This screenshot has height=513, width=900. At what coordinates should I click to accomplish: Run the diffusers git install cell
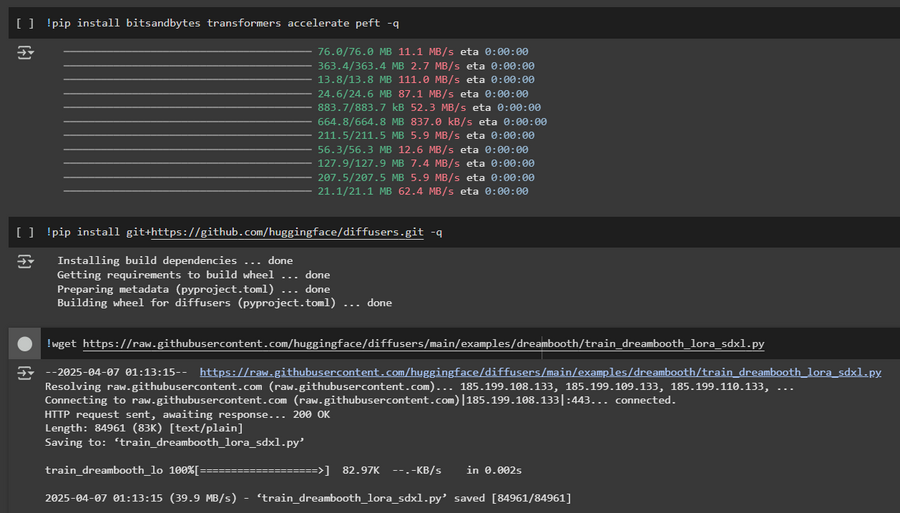[25, 232]
